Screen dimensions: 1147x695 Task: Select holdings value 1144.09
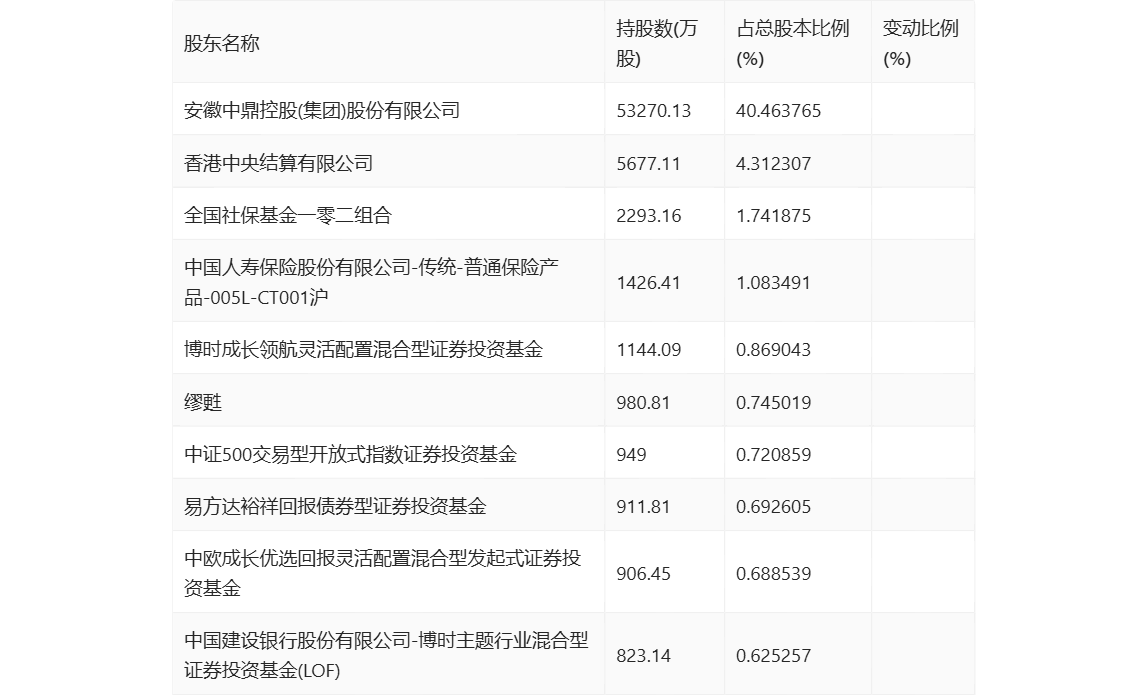(649, 350)
